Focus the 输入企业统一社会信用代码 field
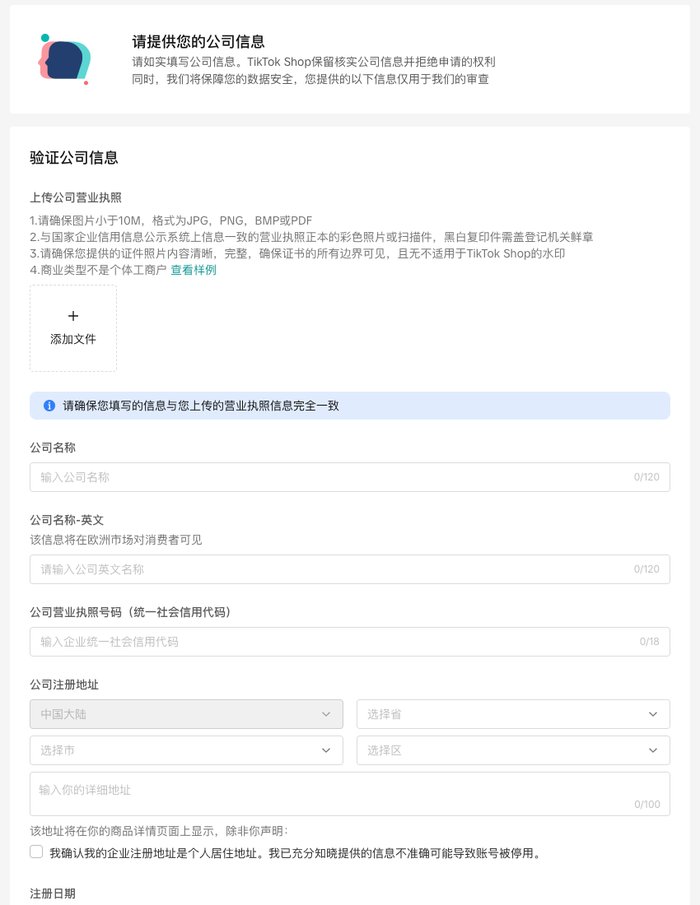The height and width of the screenshot is (905, 700). tap(350, 641)
